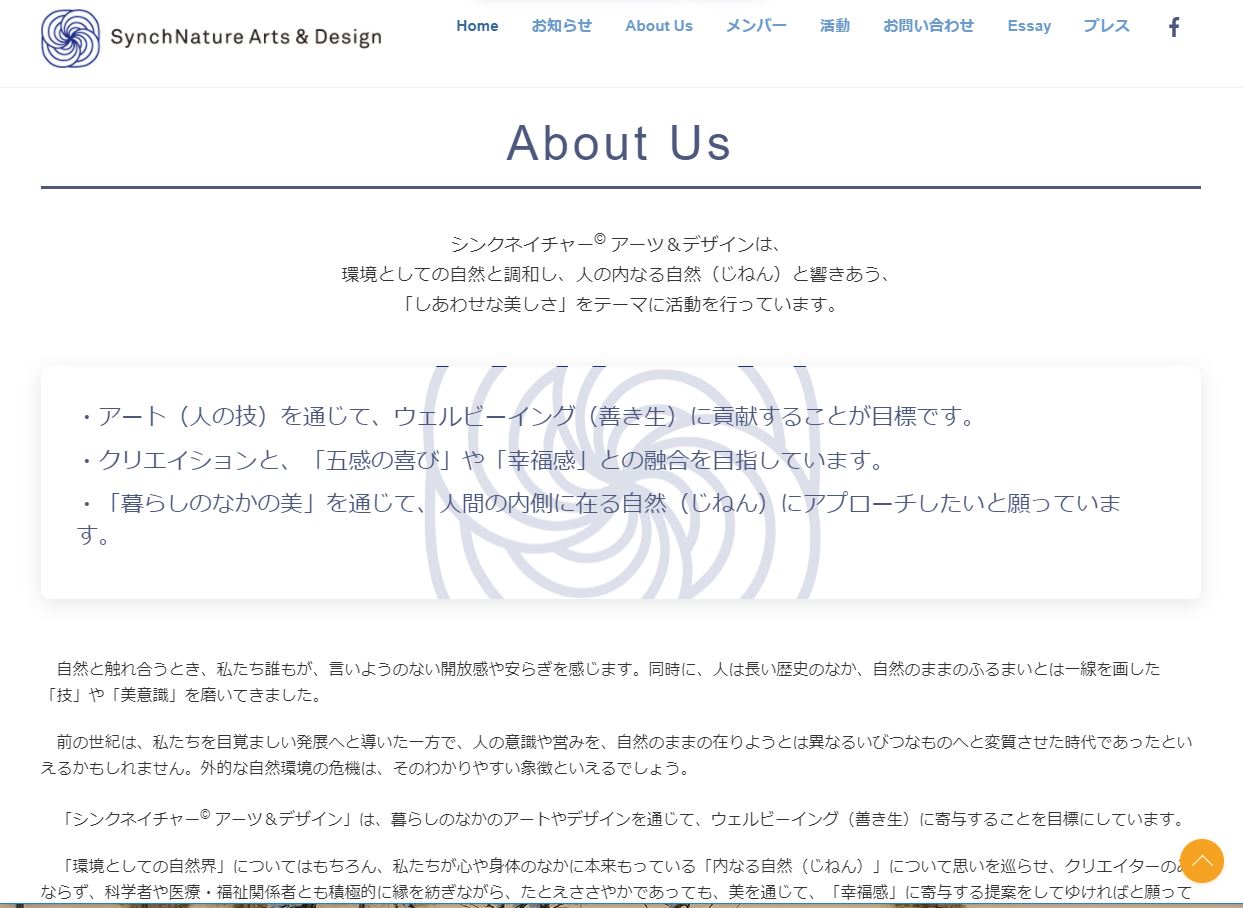Select About Us in the navigation bar
This screenshot has height=908, width=1243.
[x=658, y=26]
